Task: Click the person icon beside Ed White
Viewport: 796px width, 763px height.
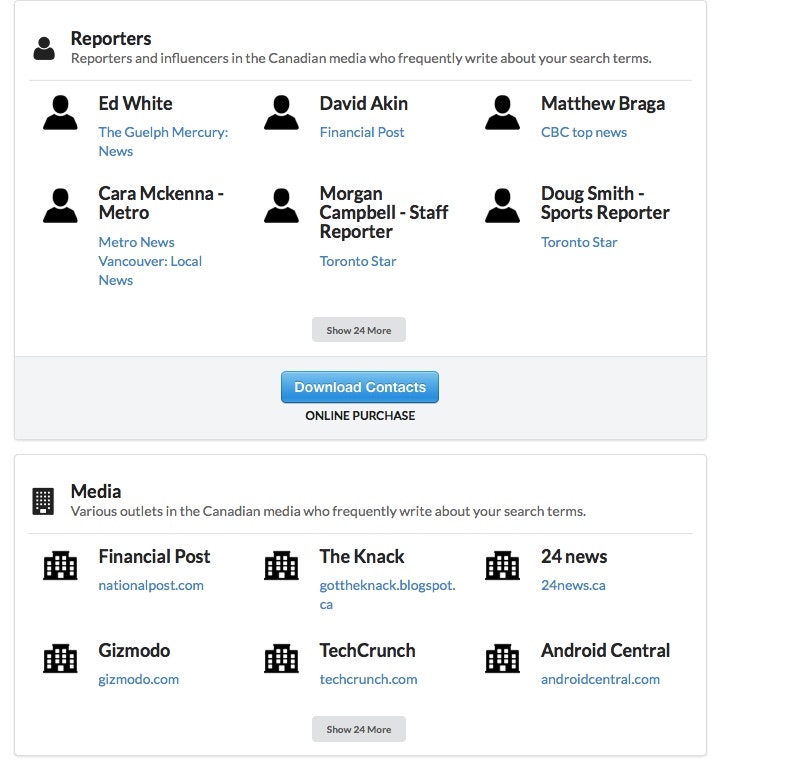Action: pyautogui.click(x=60, y=113)
